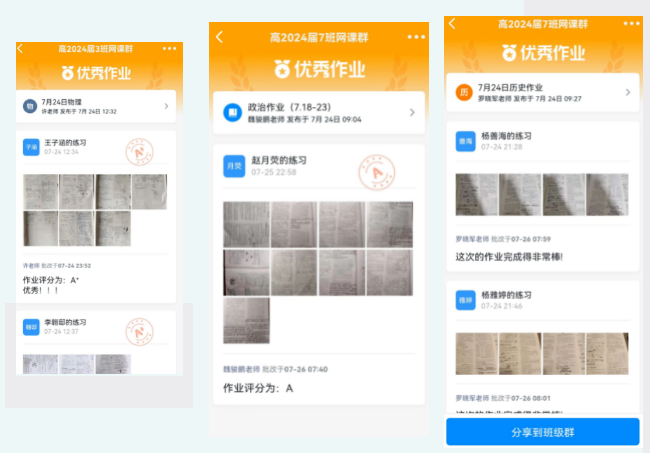Open 杨雅婷的练习 submission title
Viewport: 650px width, 453px height.
pyautogui.click(x=506, y=295)
